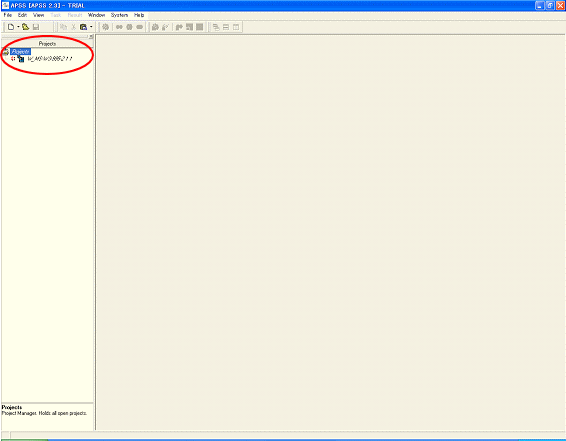Open the New document dropdown arrow
The width and height of the screenshot is (566, 441).
point(18,27)
